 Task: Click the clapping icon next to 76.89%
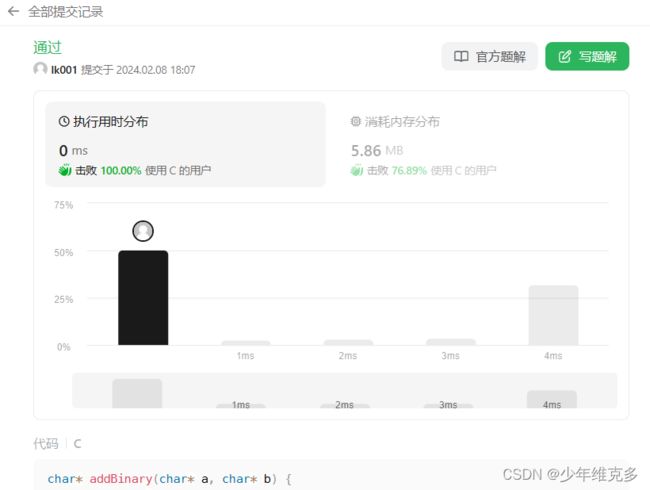[x=357, y=170]
